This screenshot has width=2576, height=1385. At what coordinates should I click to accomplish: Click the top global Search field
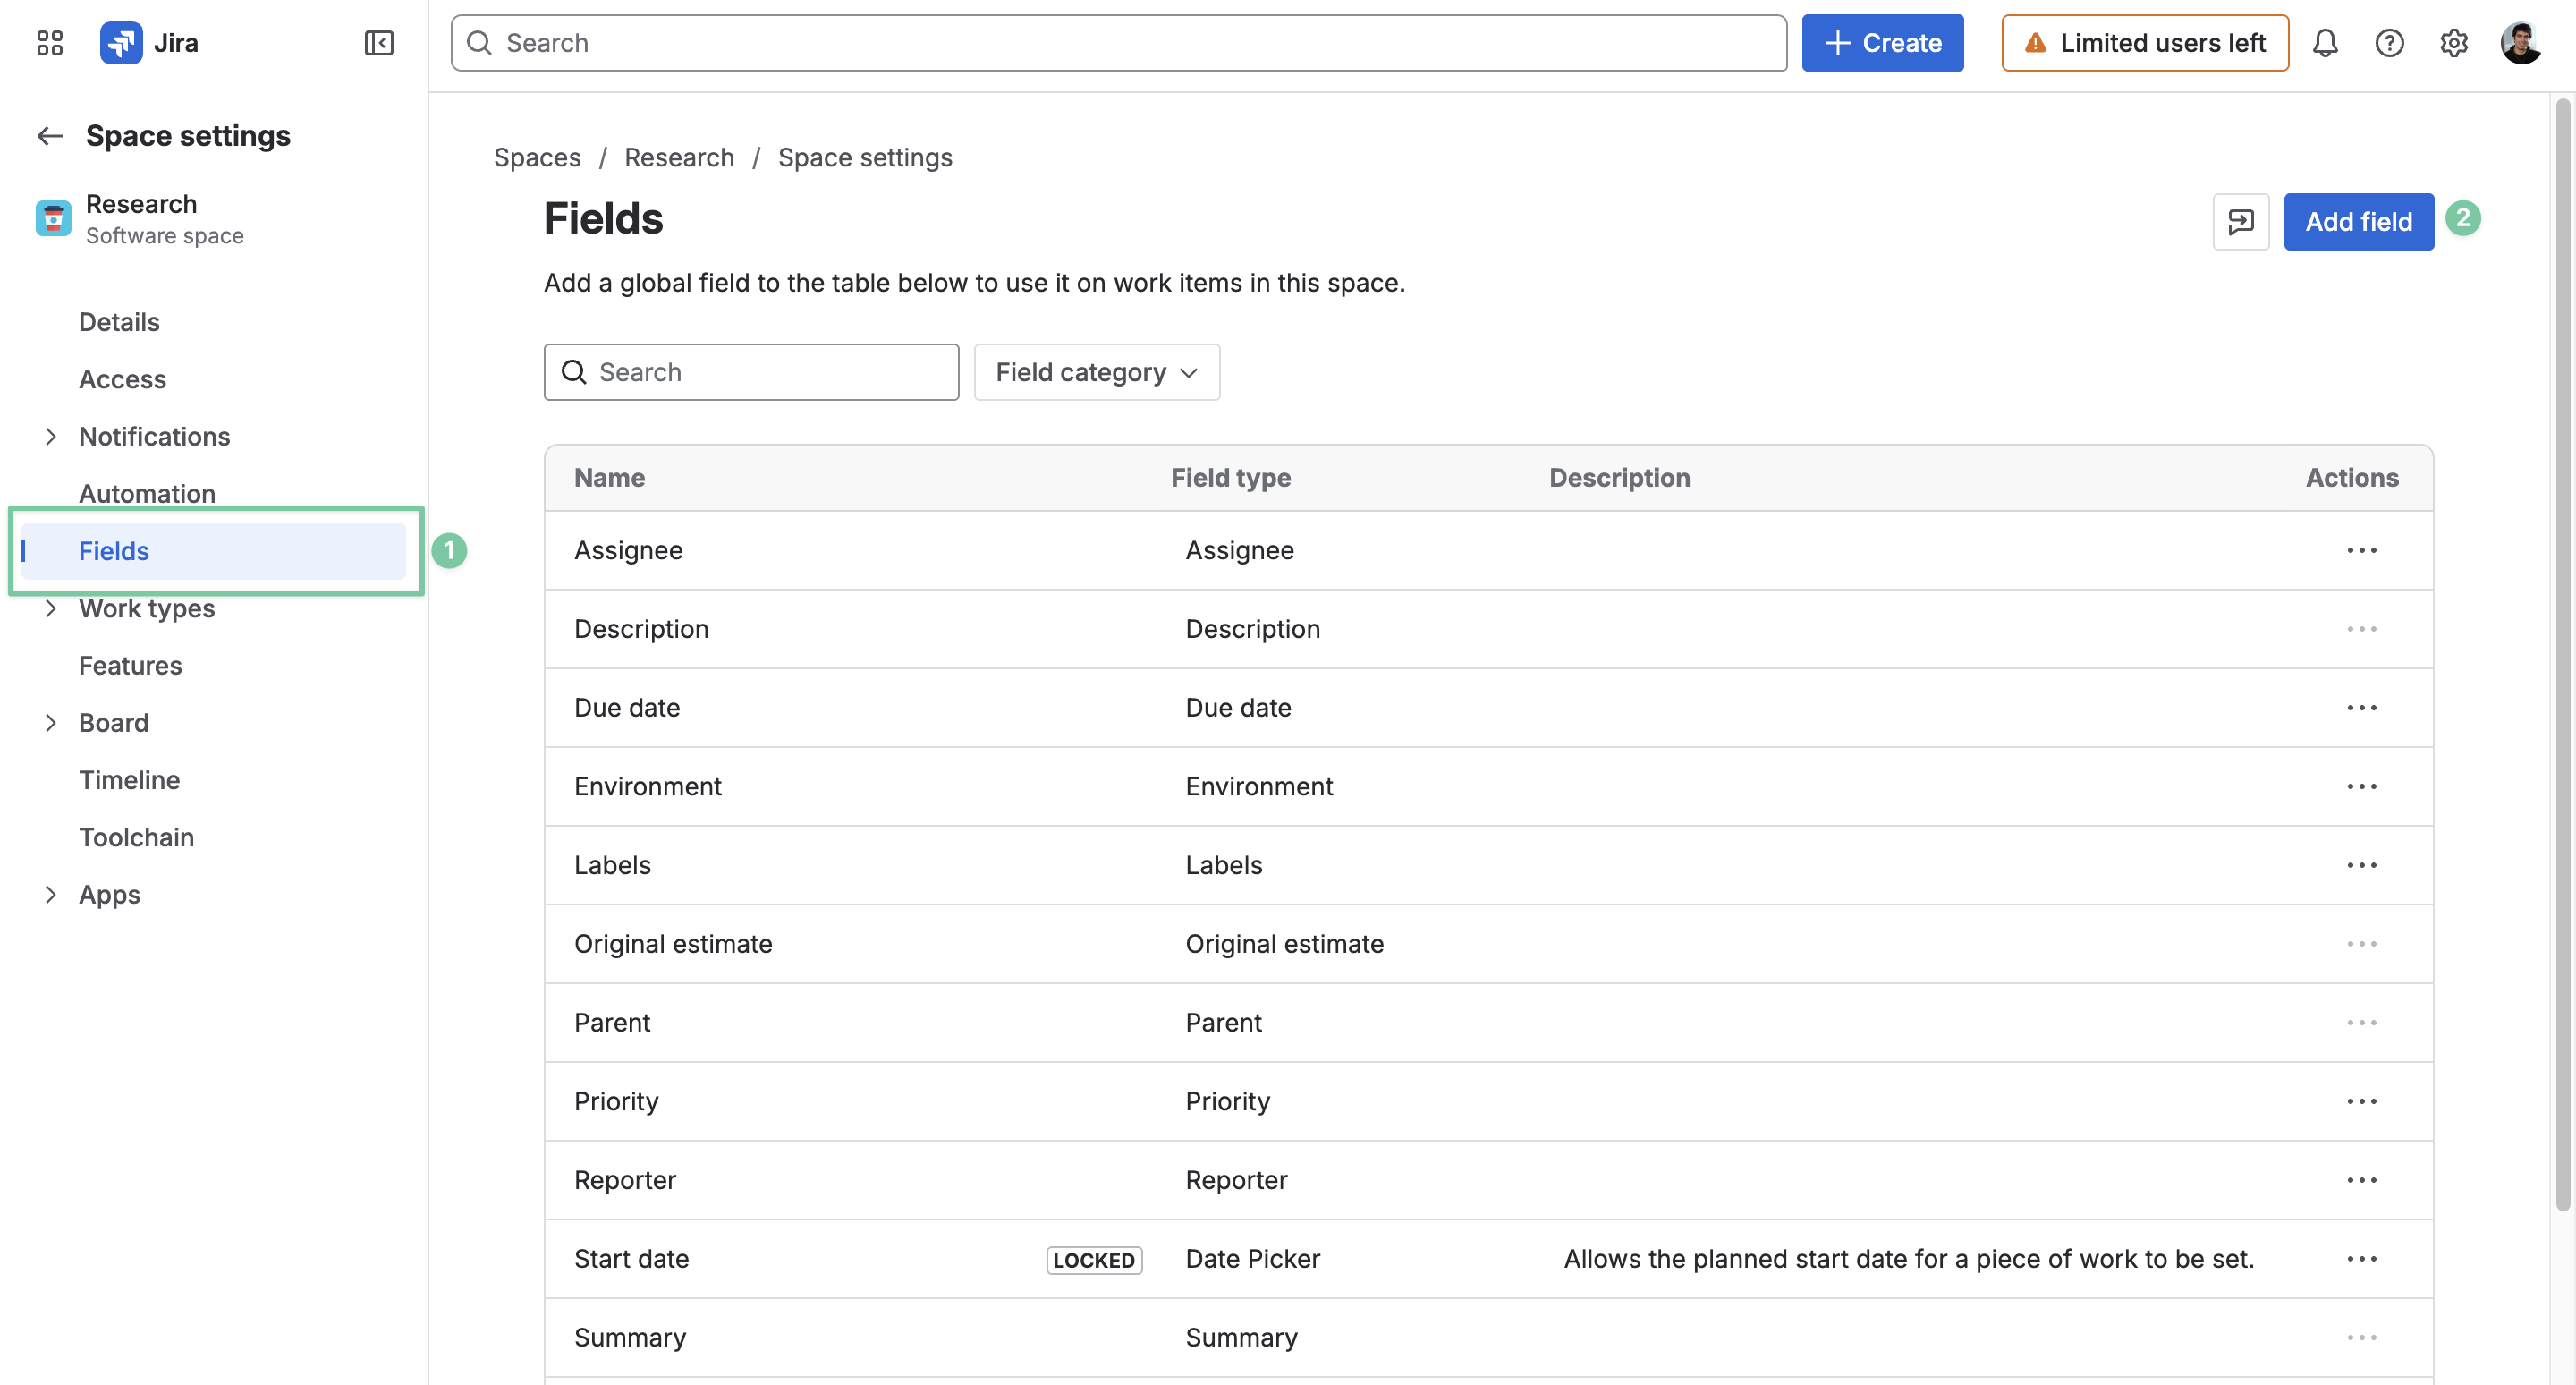pos(1118,43)
